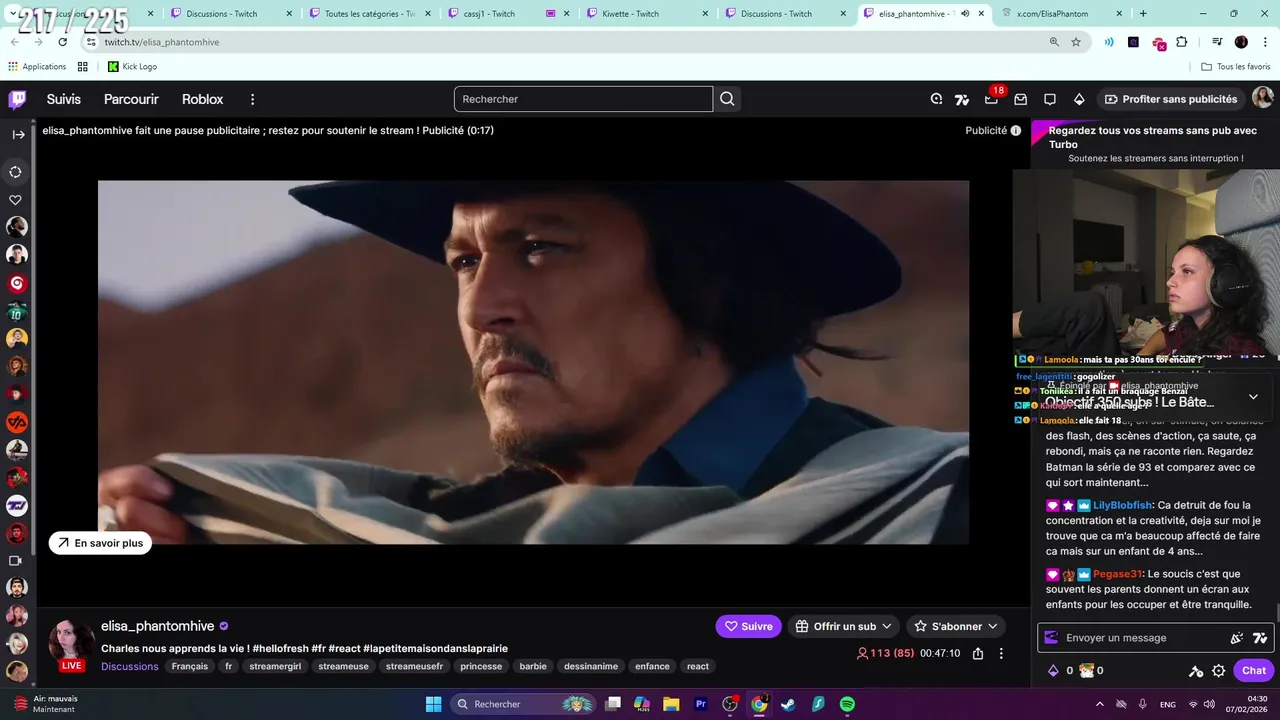
Task: Open the browser zoom magnifier icon
Action: click(x=1054, y=42)
